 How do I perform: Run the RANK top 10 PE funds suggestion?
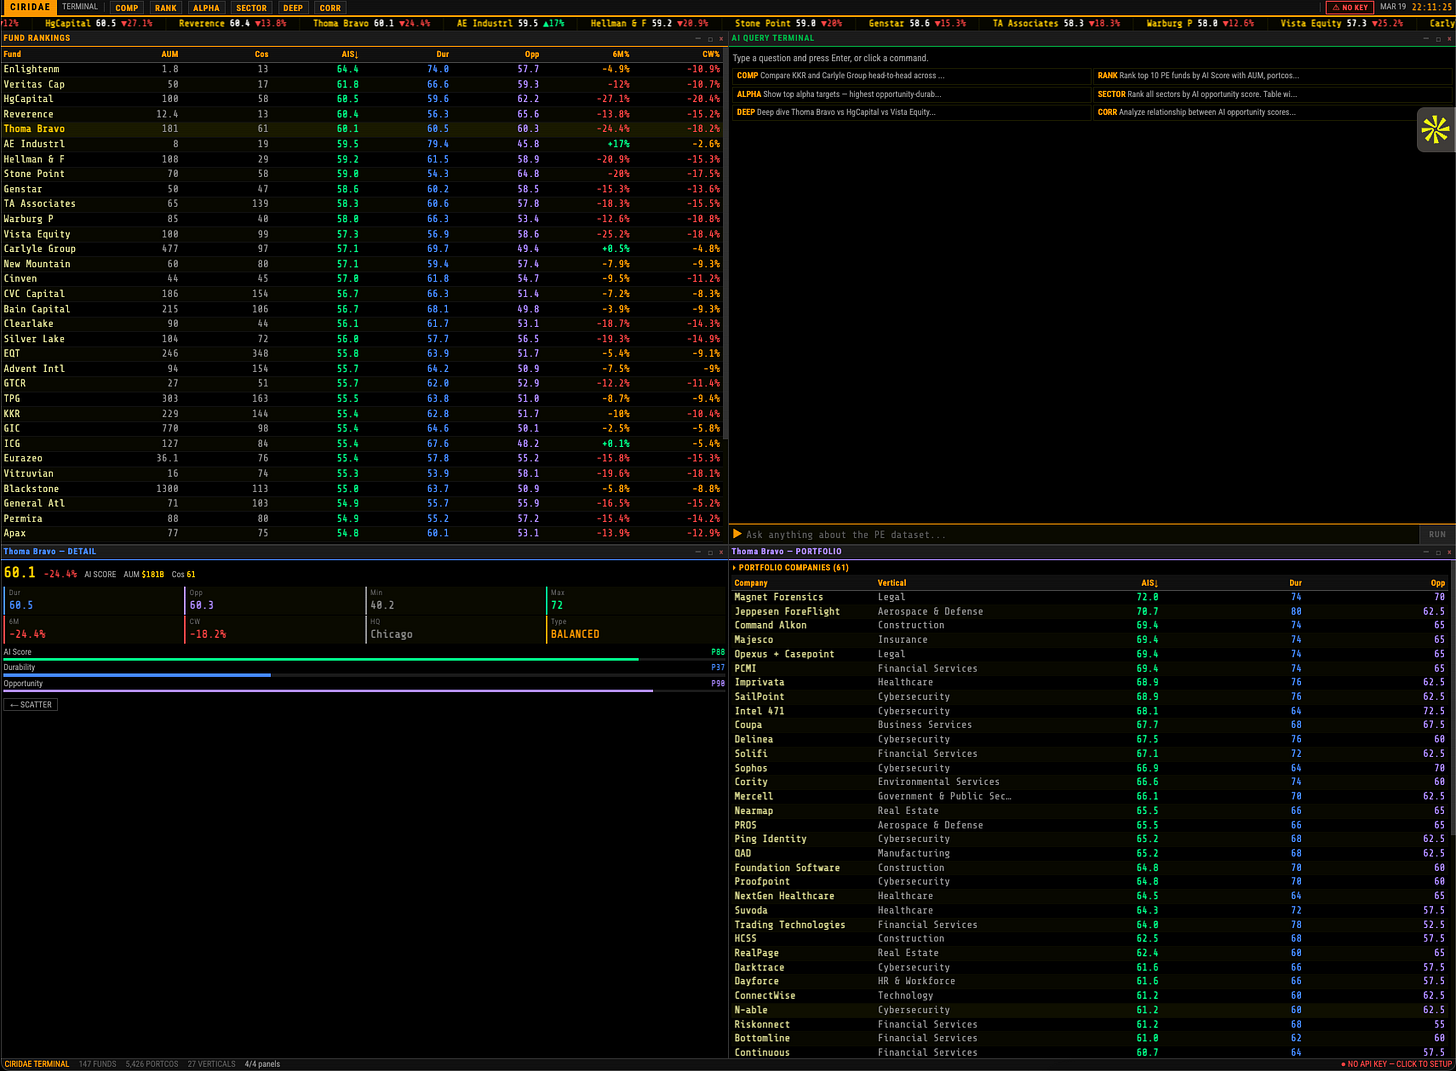[1272, 75]
